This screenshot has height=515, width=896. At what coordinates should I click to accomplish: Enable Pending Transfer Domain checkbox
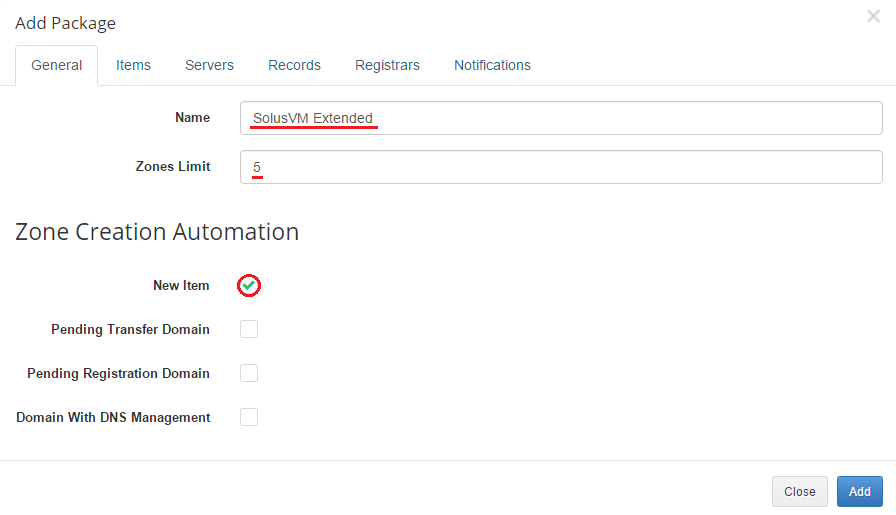249,329
